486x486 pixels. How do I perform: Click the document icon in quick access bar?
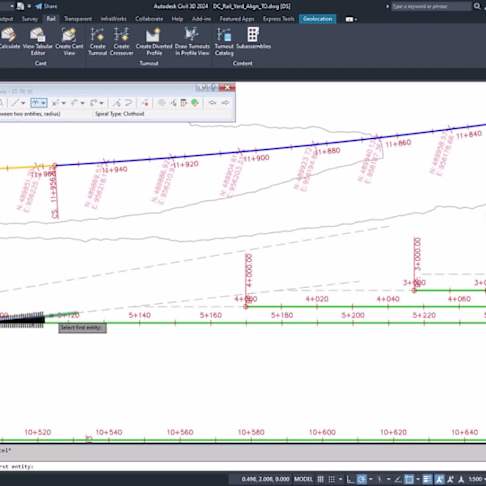21,6
